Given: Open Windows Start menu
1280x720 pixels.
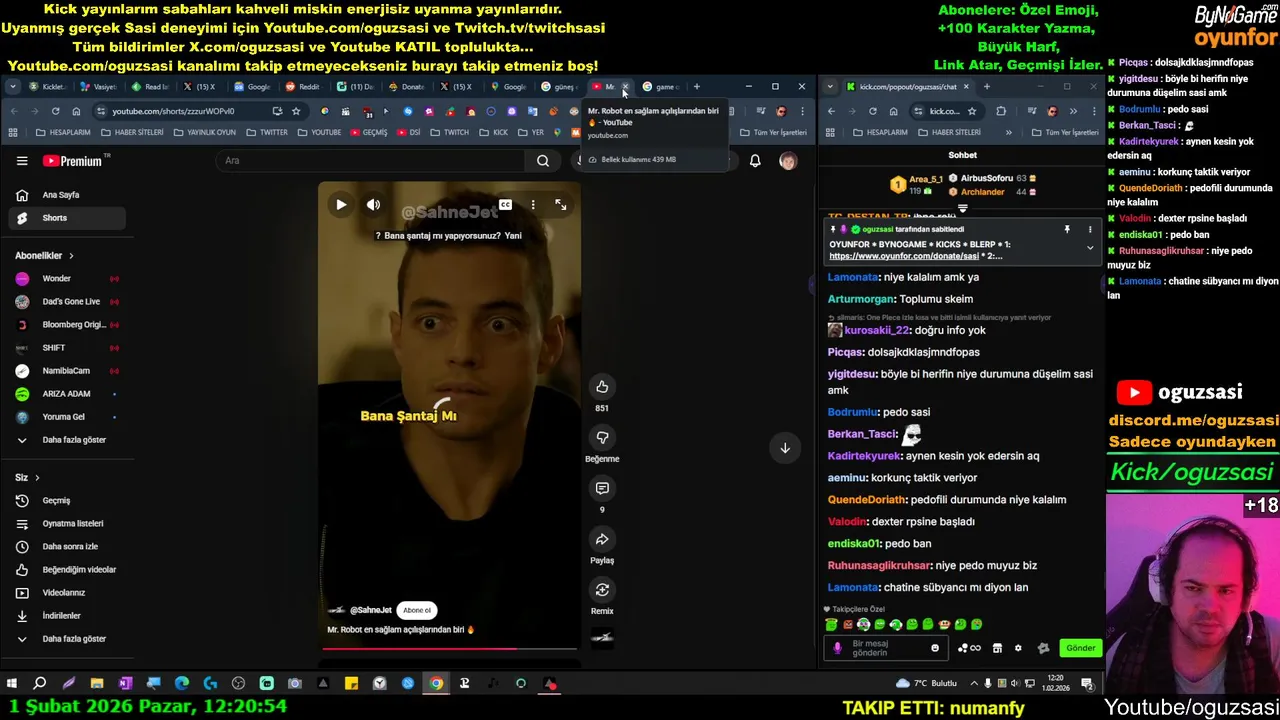Looking at the screenshot, I should pos(11,684).
